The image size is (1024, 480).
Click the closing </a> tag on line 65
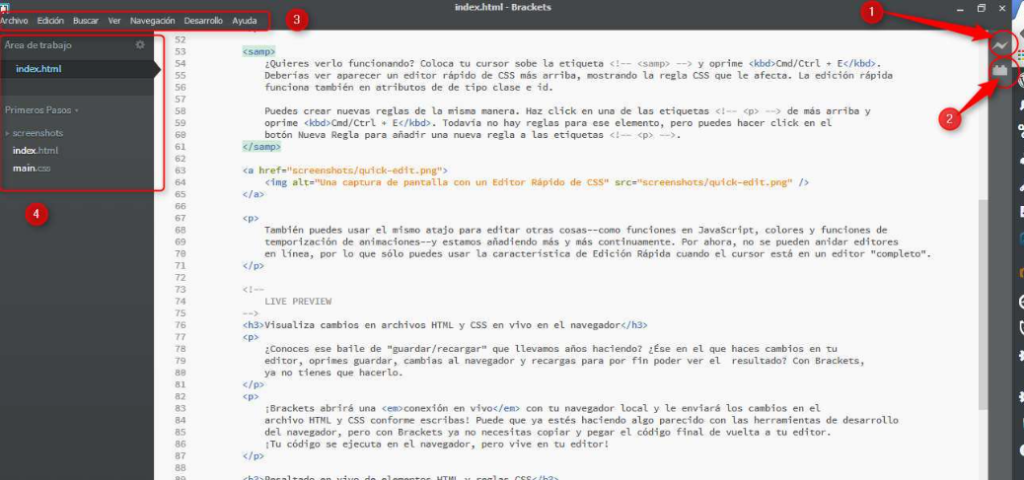point(253,194)
